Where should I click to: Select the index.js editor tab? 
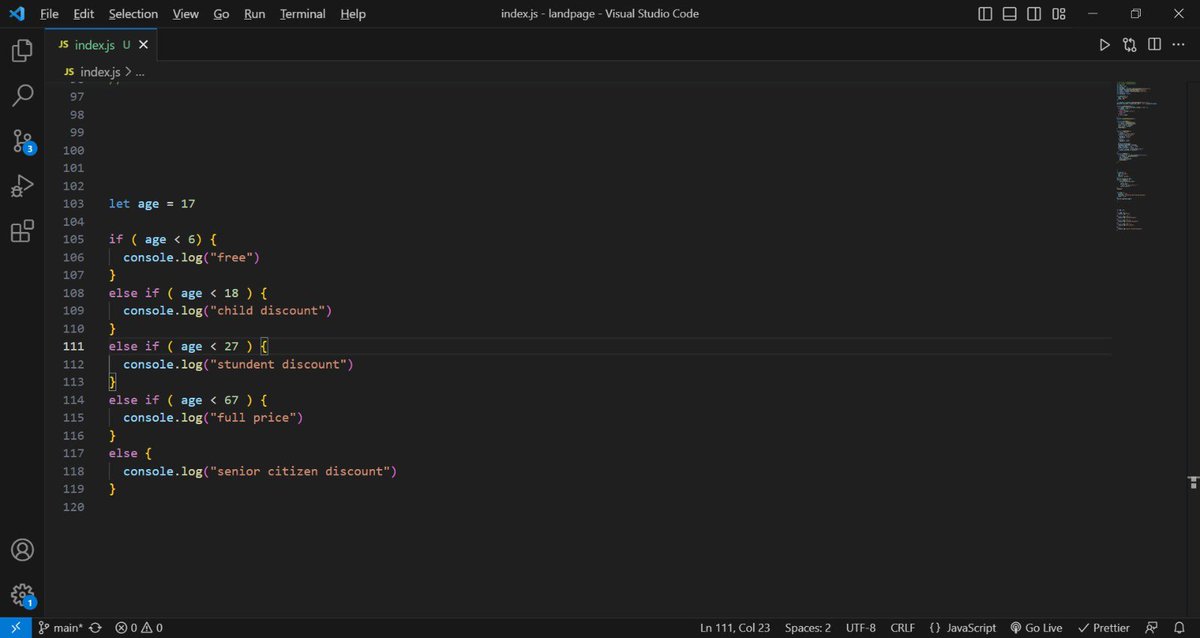click(x=101, y=45)
